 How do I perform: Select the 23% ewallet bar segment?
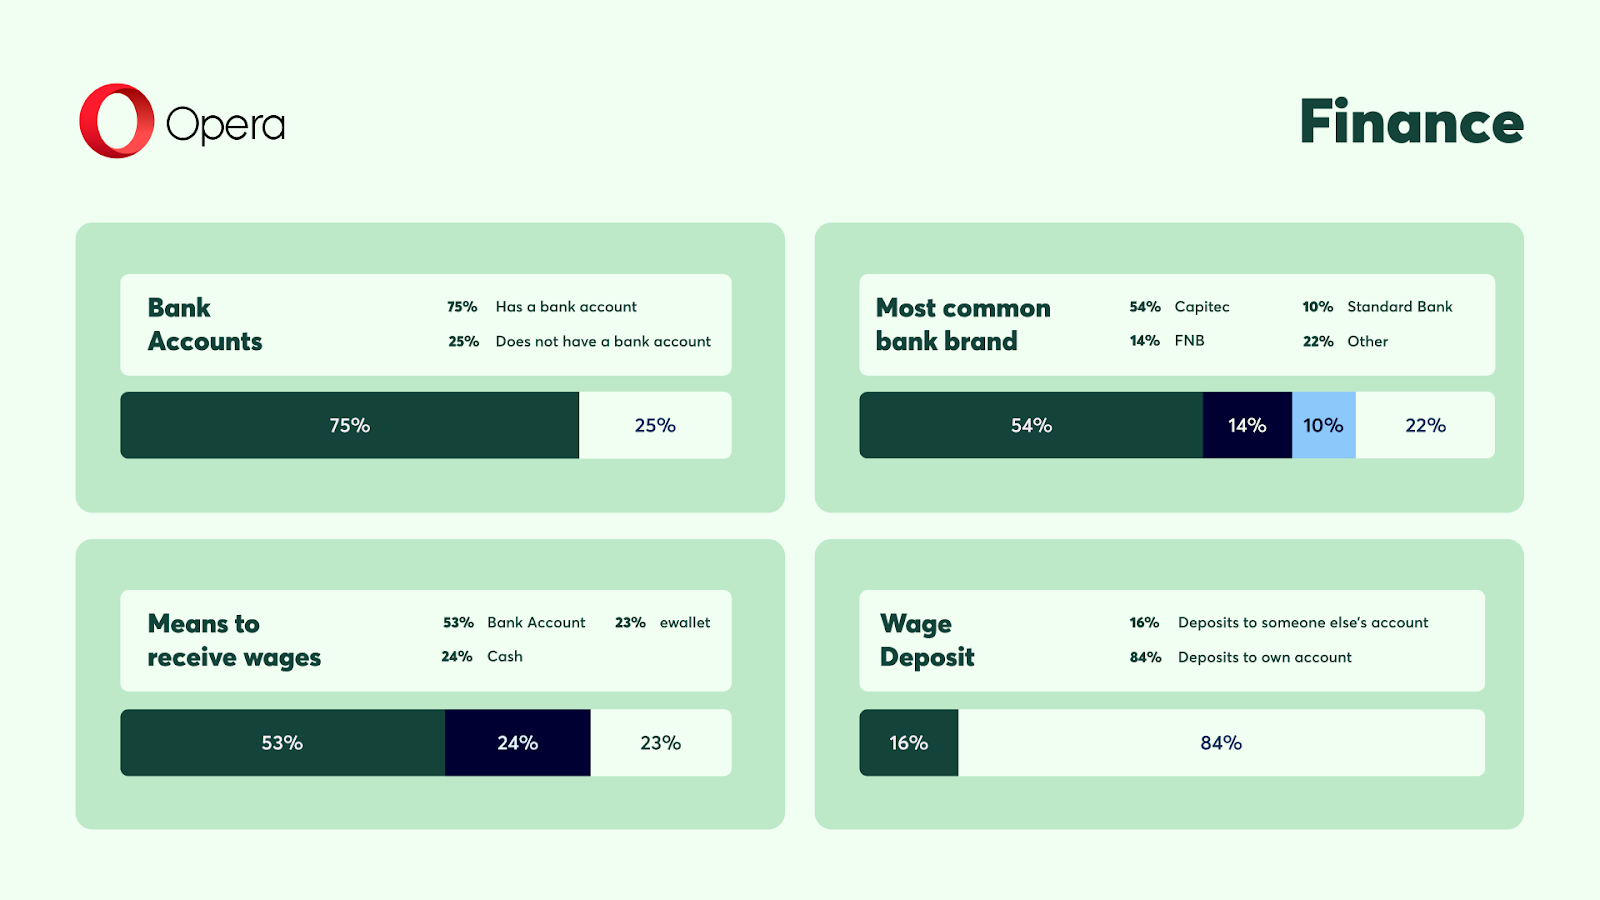click(x=660, y=743)
